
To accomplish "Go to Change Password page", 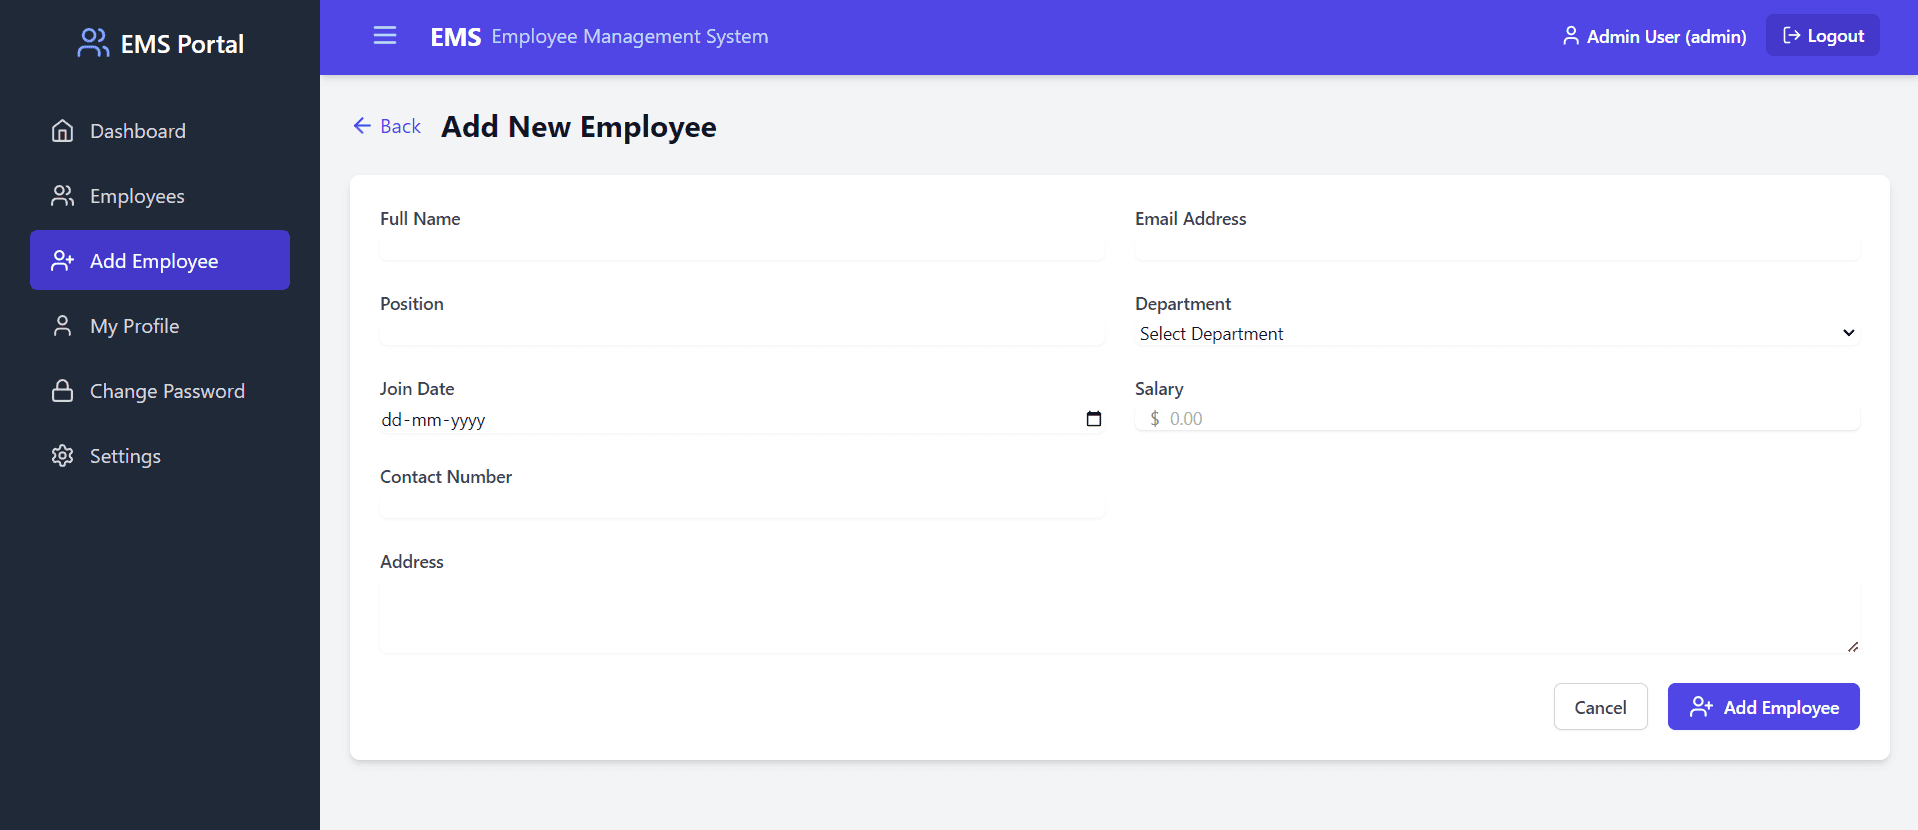I will click(x=160, y=391).
